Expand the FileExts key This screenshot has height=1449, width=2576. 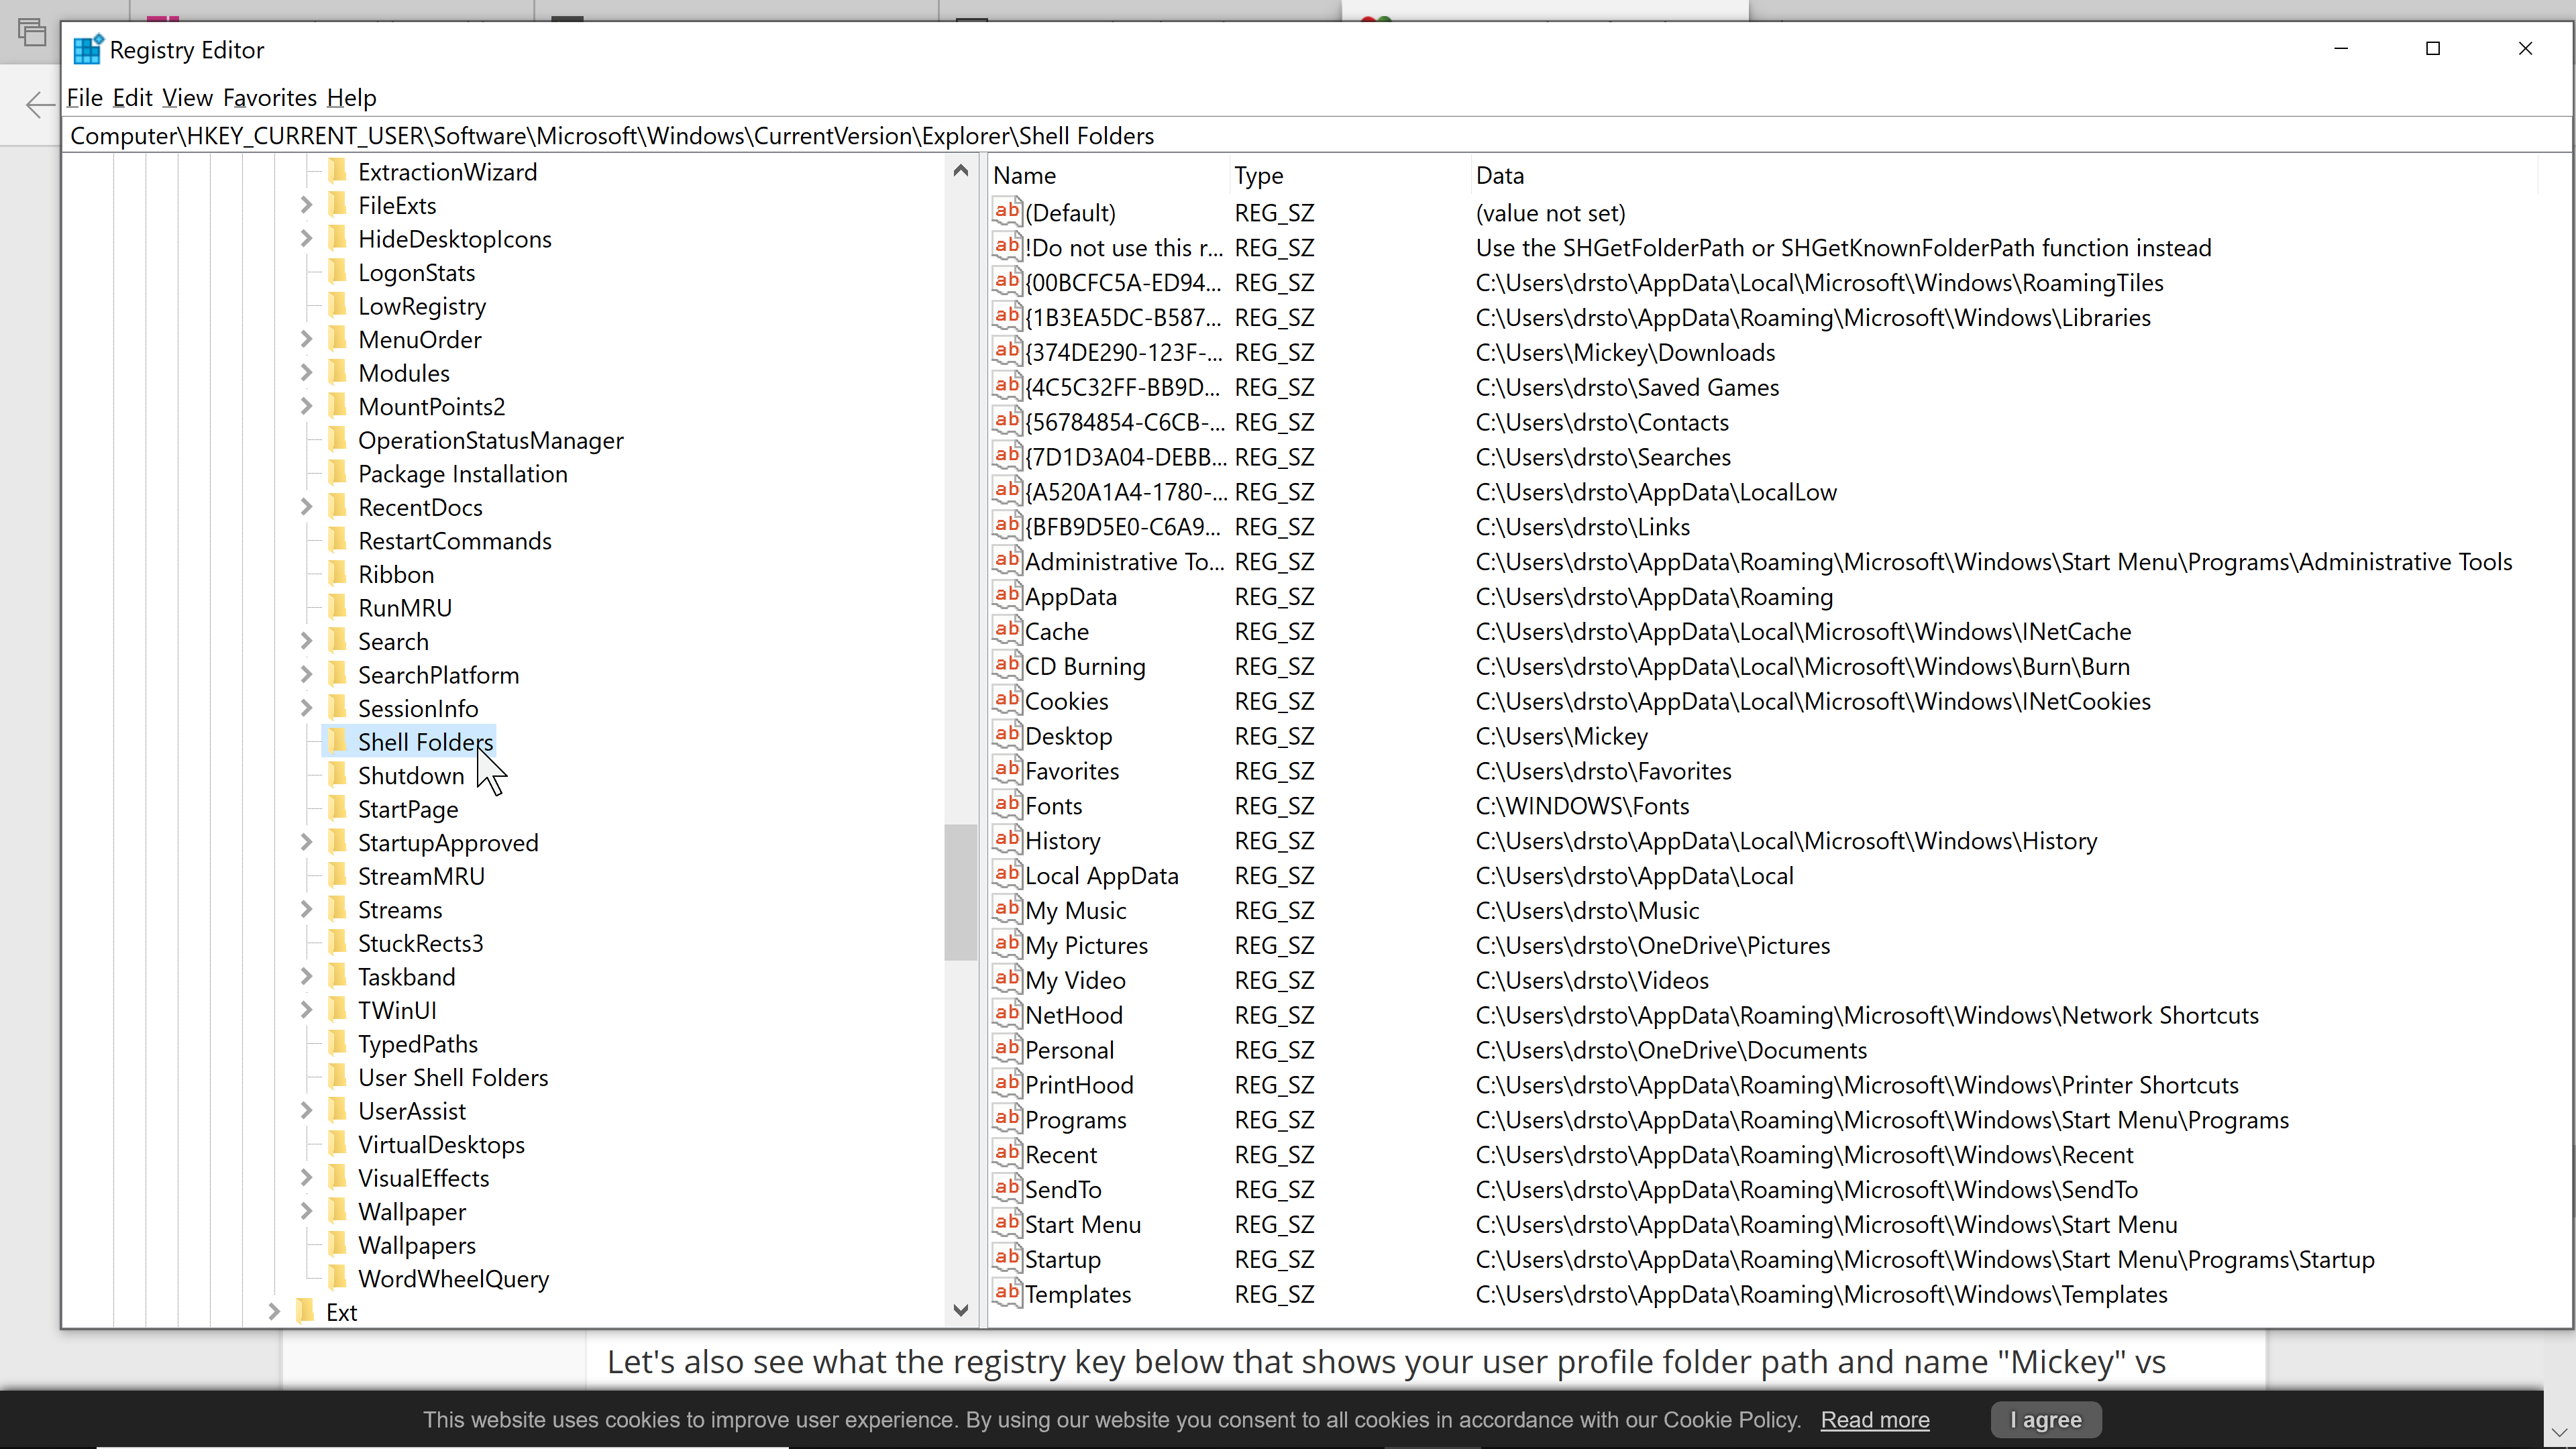coord(307,205)
